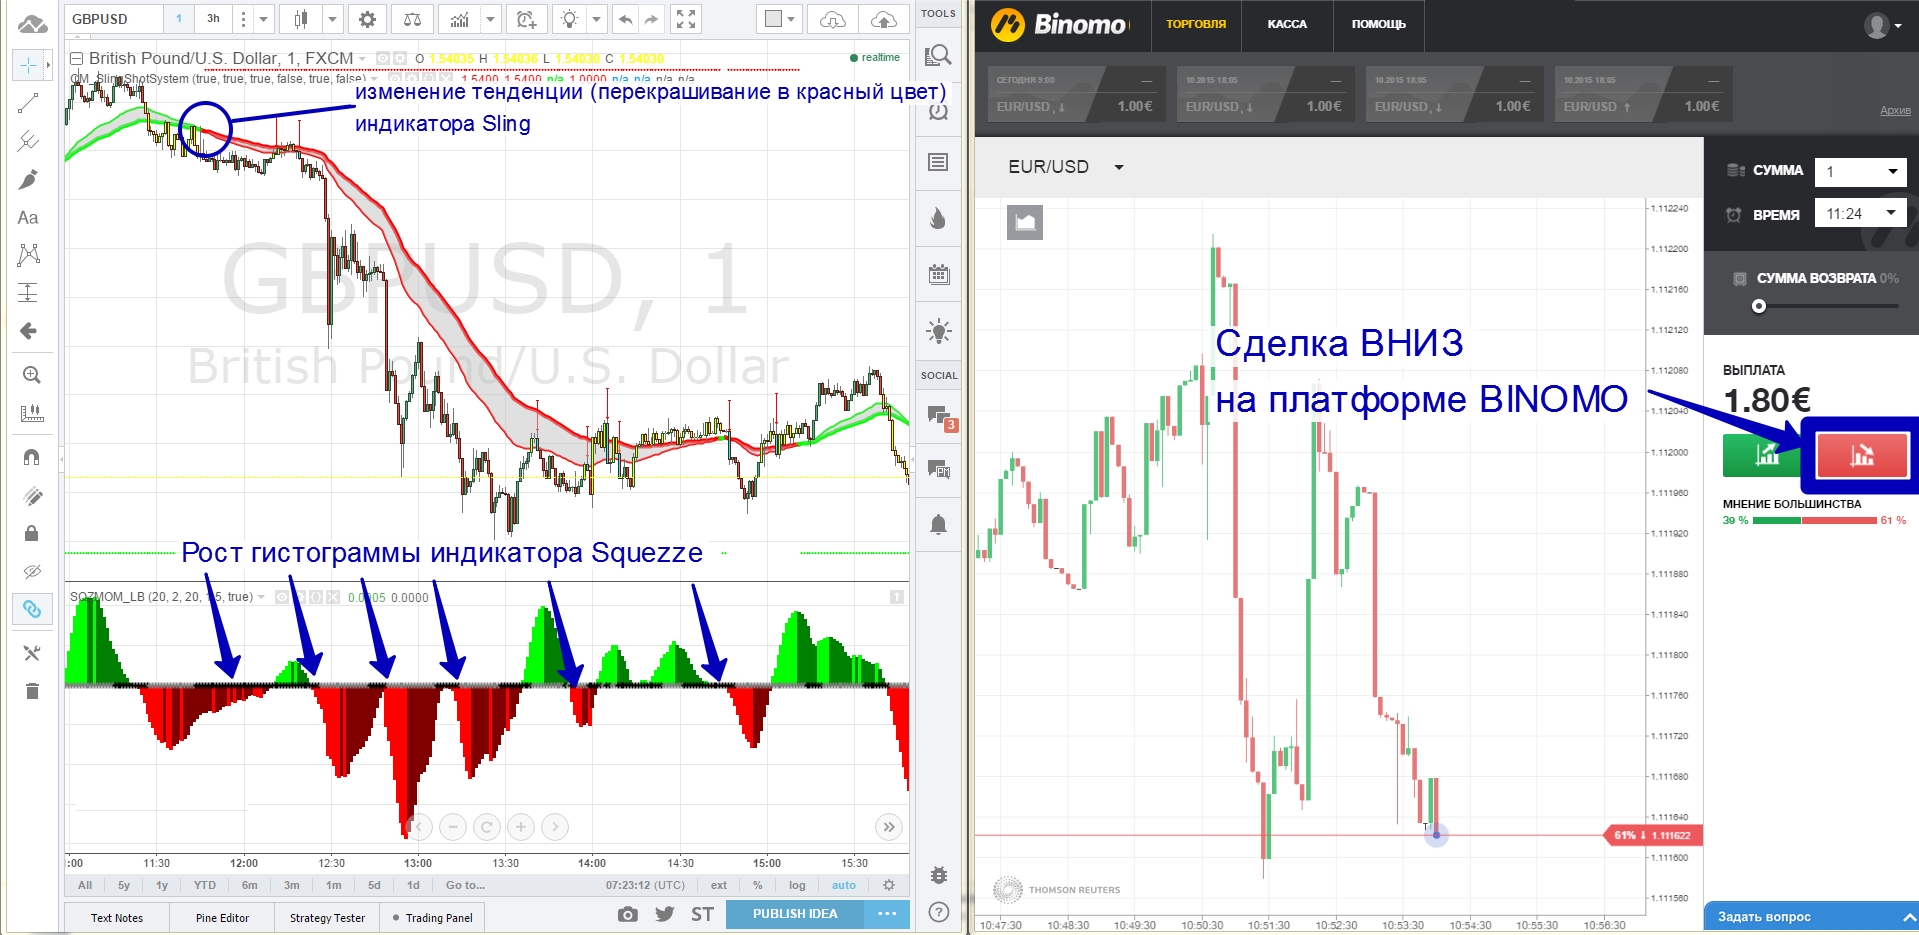Open the alerts bell icon in sidebar

938,525
